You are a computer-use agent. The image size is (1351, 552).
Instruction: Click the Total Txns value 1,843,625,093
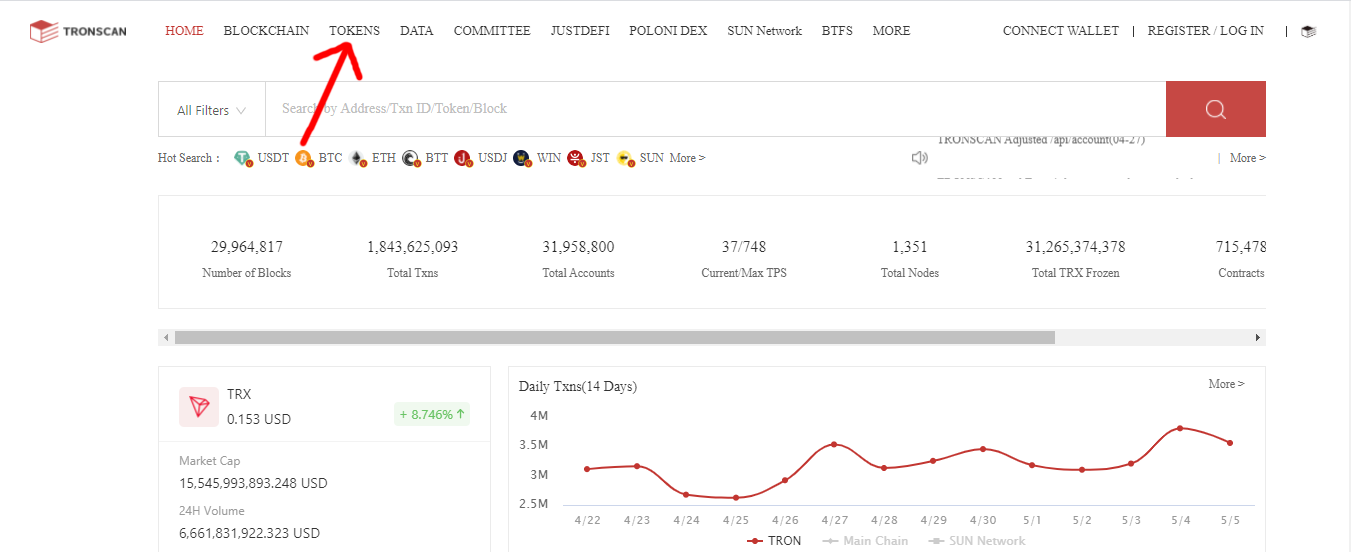click(x=413, y=247)
